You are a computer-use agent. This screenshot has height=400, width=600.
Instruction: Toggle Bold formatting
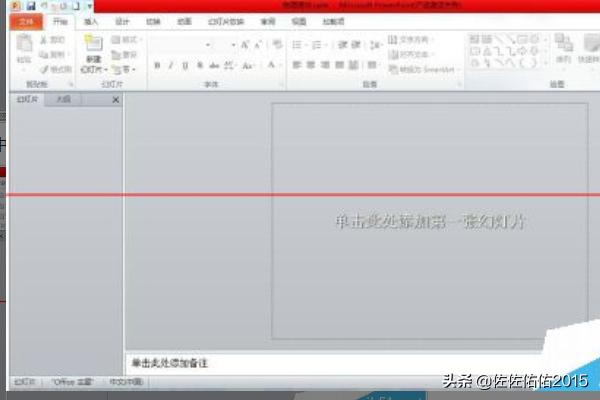pos(157,65)
